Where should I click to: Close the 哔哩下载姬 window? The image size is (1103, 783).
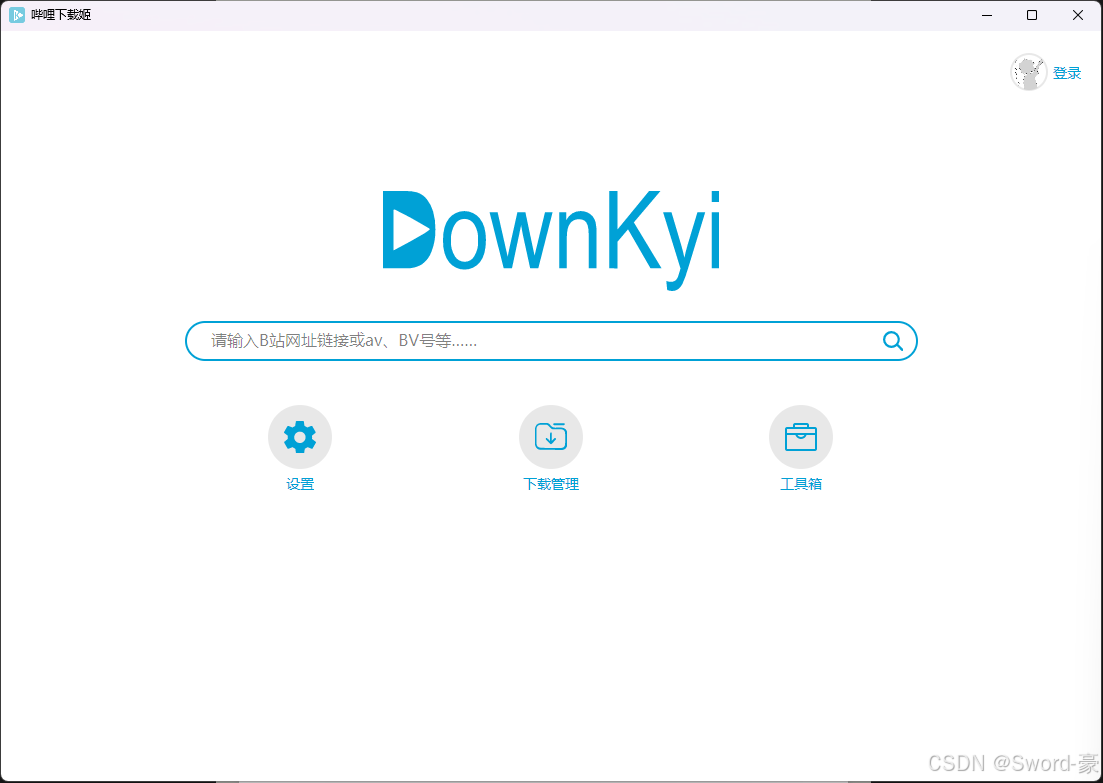(x=1078, y=15)
